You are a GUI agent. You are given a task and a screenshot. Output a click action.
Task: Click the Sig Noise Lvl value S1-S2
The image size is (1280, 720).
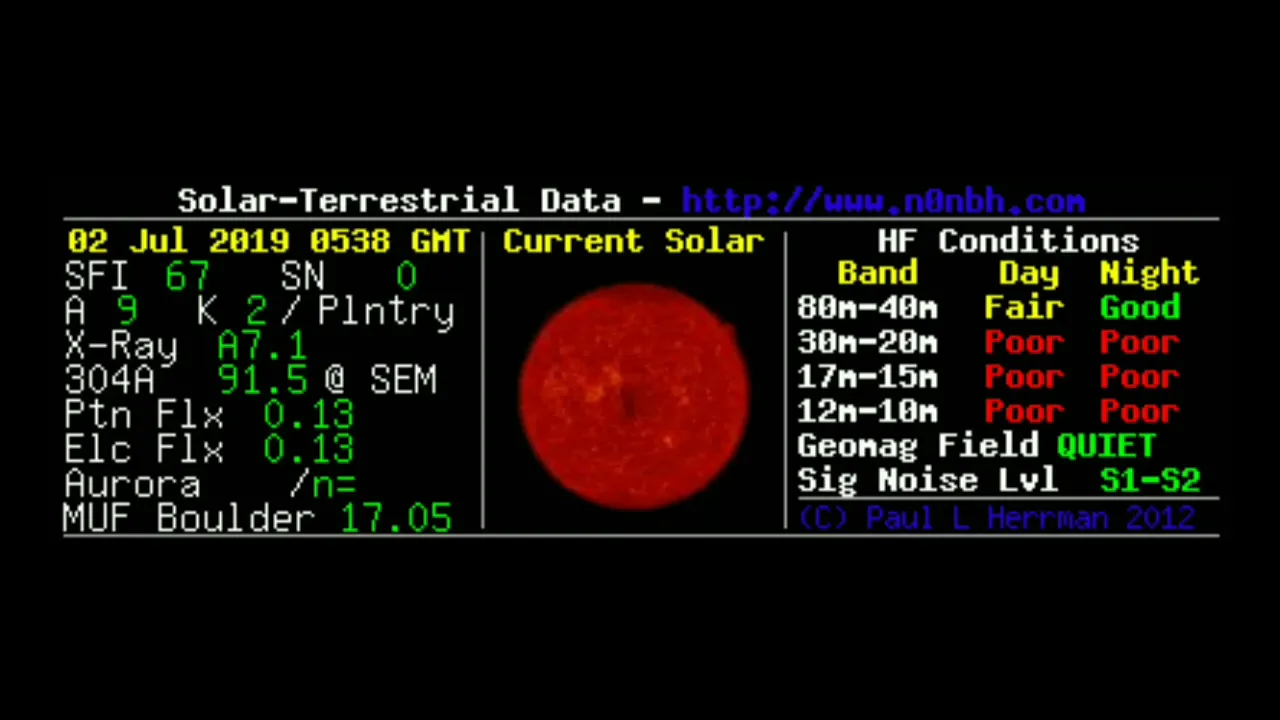1150,481
